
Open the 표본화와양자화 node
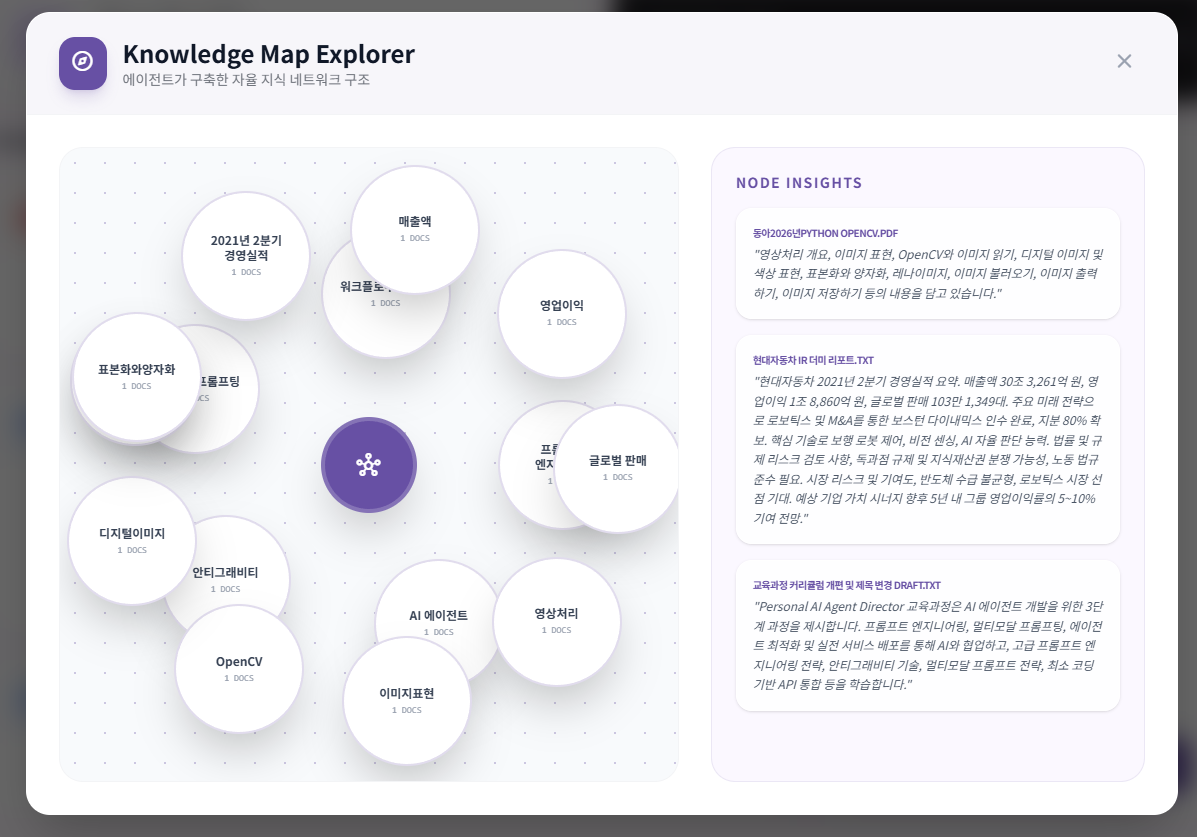click(136, 376)
